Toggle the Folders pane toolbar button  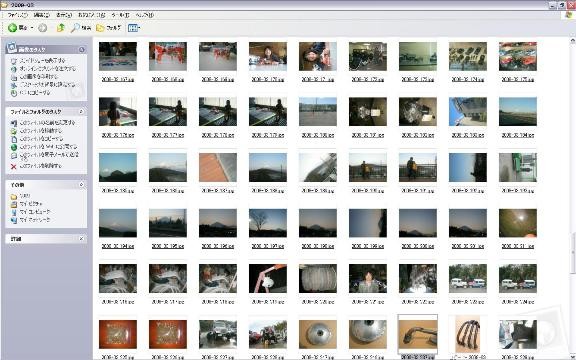coord(108,28)
